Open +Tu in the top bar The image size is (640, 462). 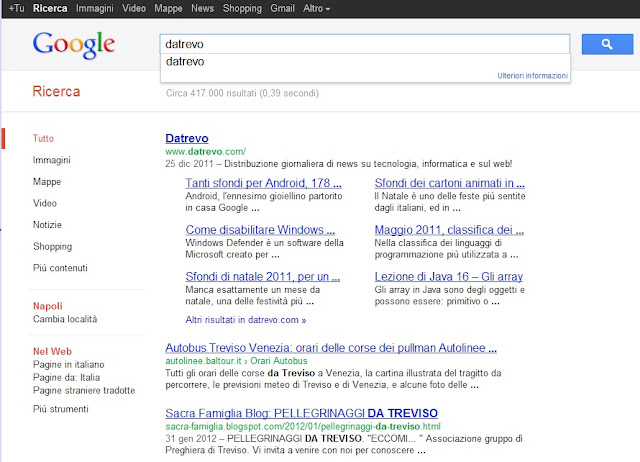(x=16, y=8)
